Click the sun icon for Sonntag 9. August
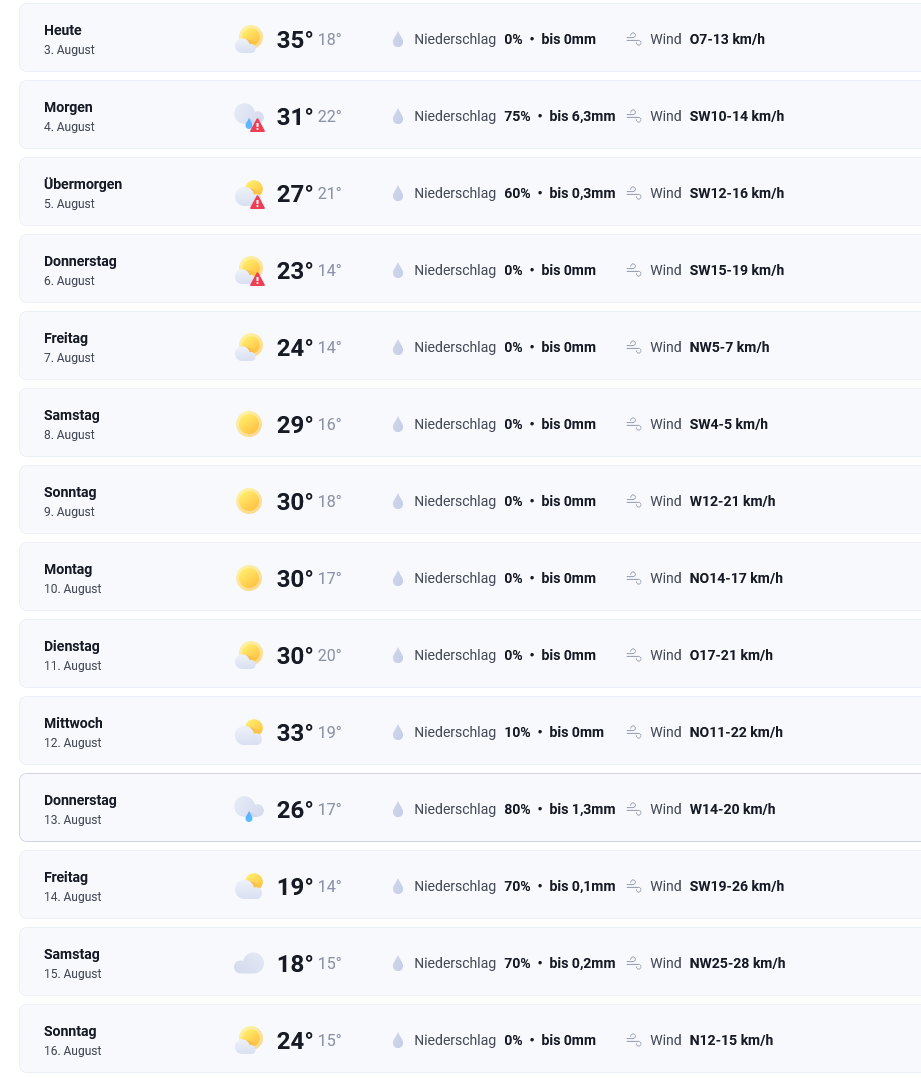The image size is (921, 1078). click(x=249, y=501)
